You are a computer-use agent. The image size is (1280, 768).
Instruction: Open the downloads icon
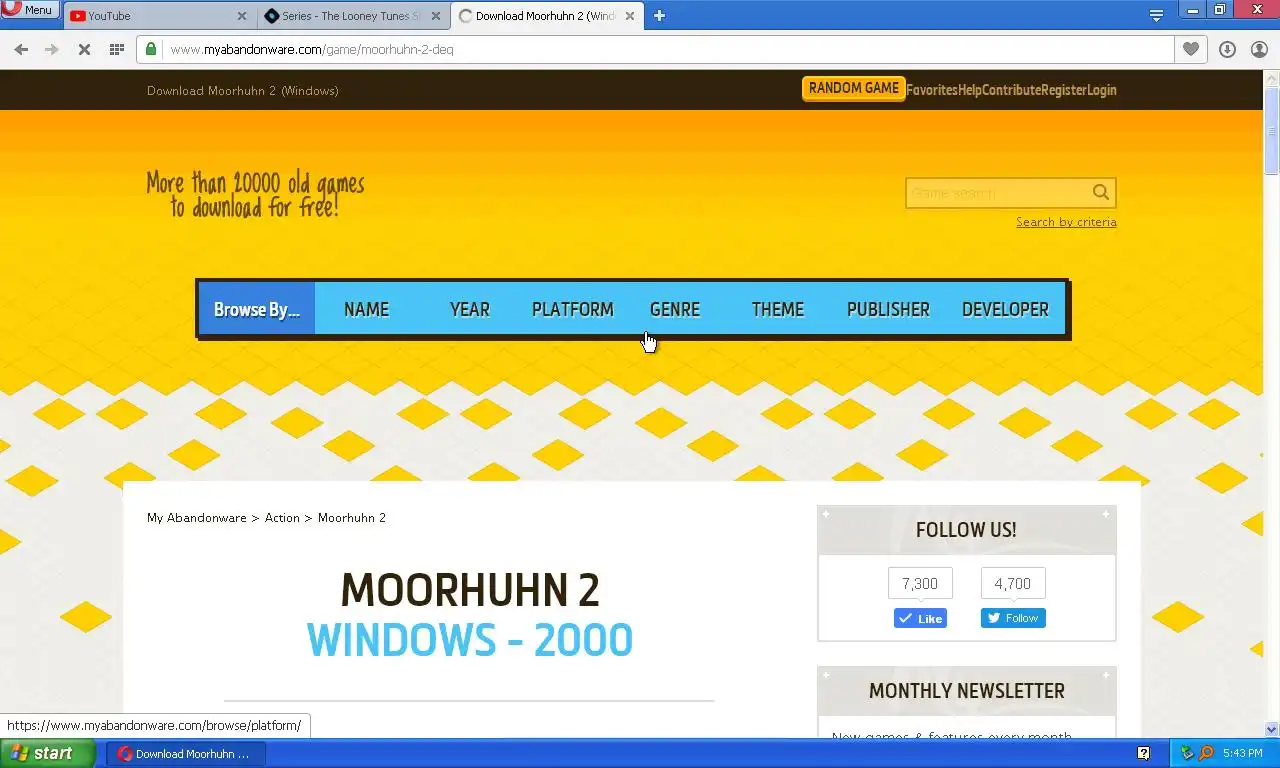click(1227, 49)
